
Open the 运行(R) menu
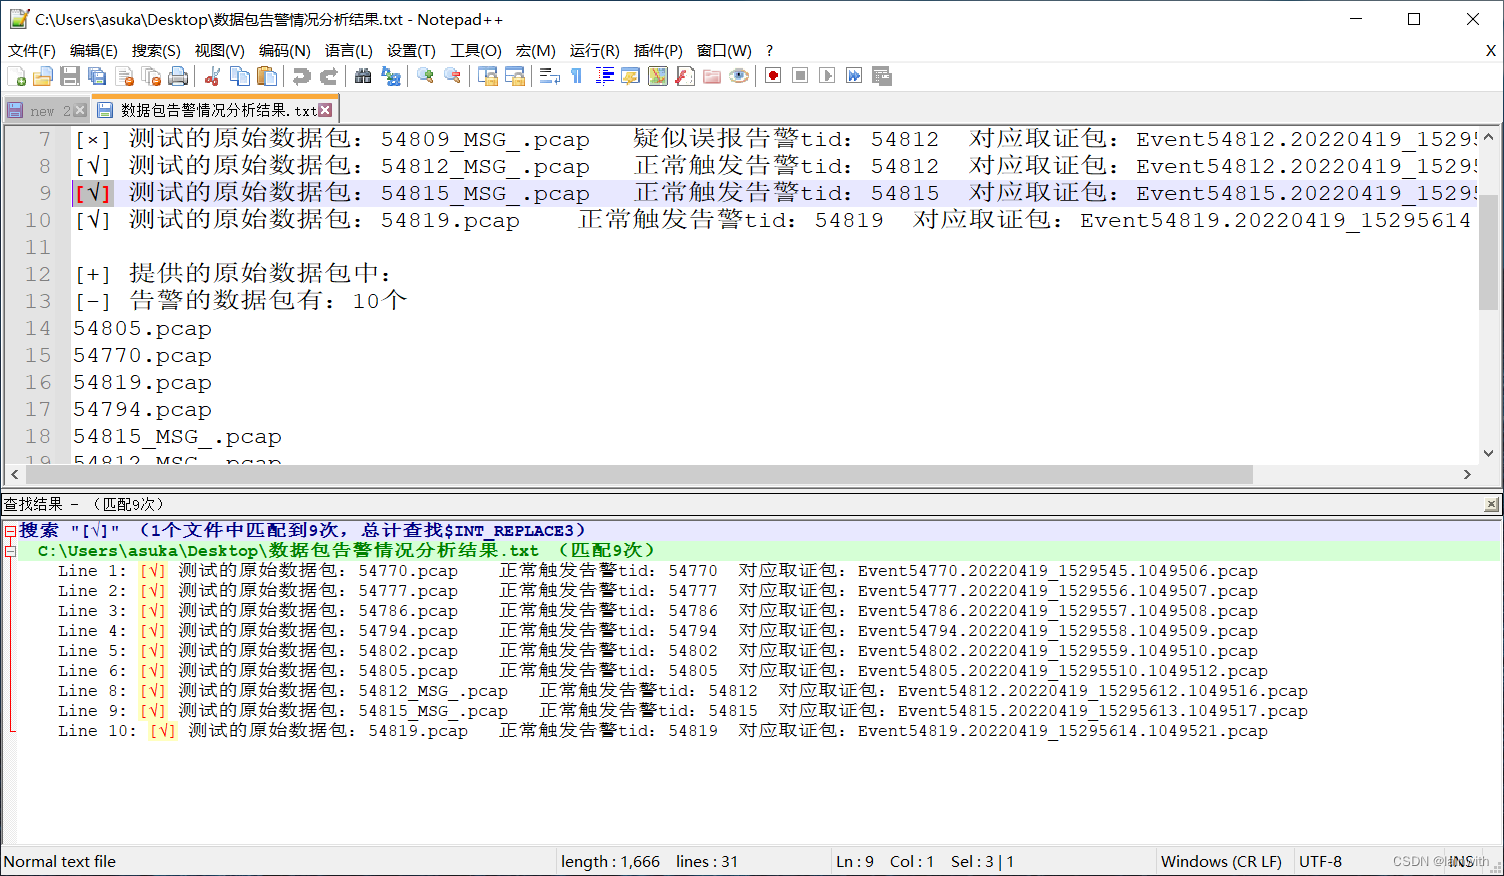click(595, 50)
